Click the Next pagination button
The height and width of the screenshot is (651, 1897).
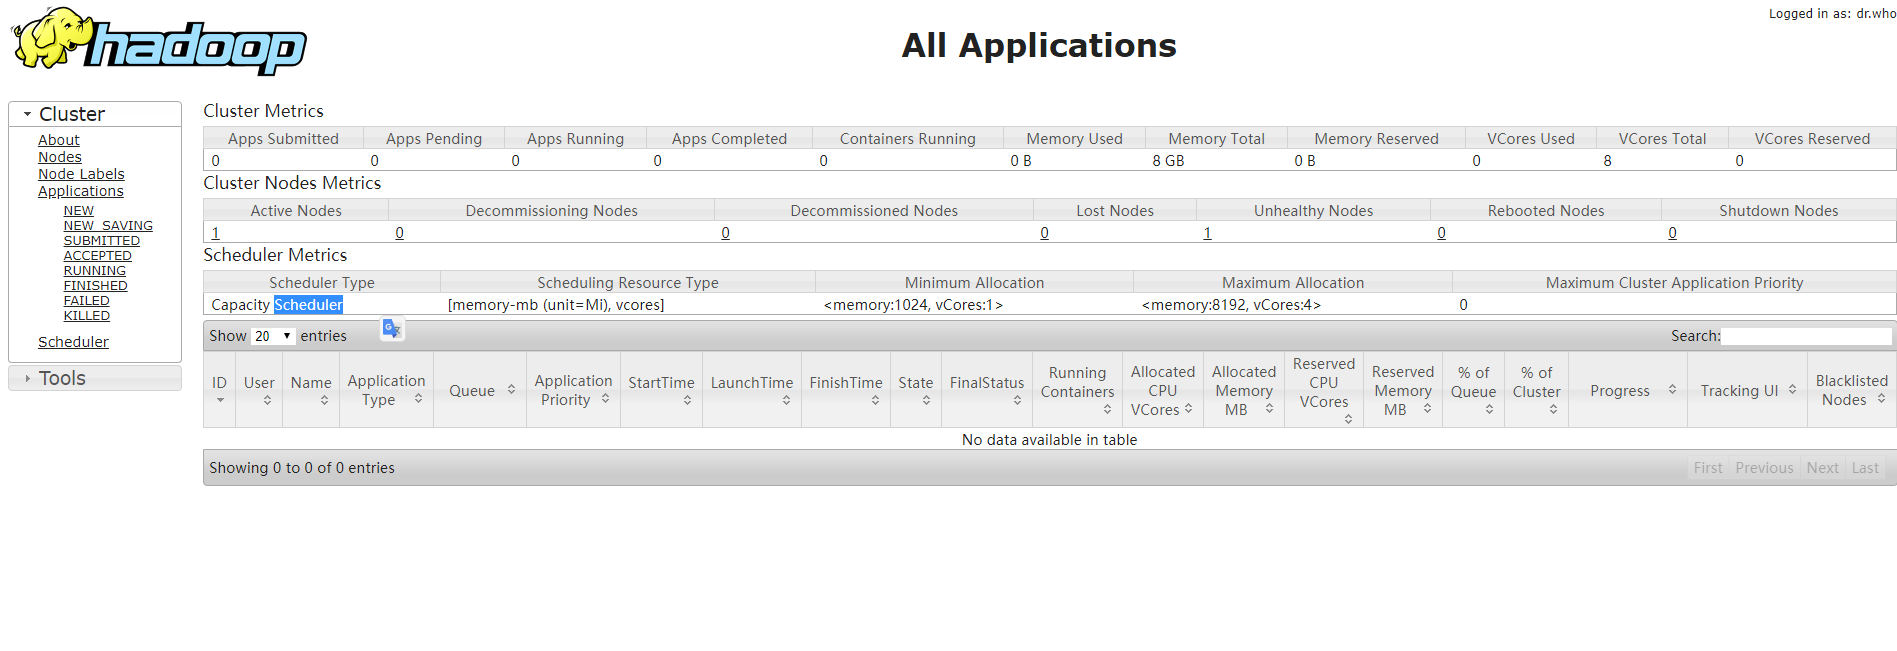(x=1822, y=468)
